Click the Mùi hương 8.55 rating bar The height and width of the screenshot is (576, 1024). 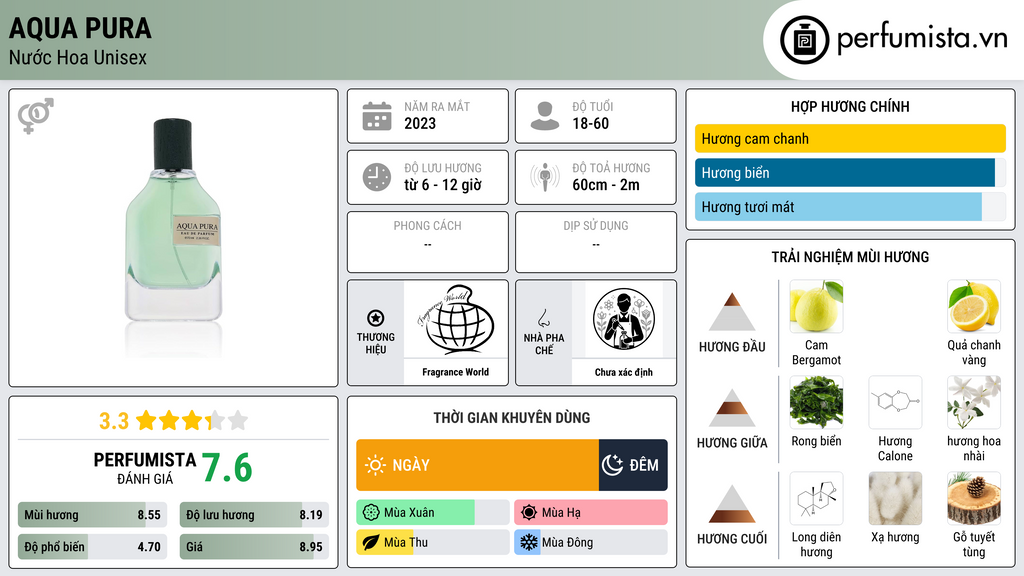coord(93,515)
